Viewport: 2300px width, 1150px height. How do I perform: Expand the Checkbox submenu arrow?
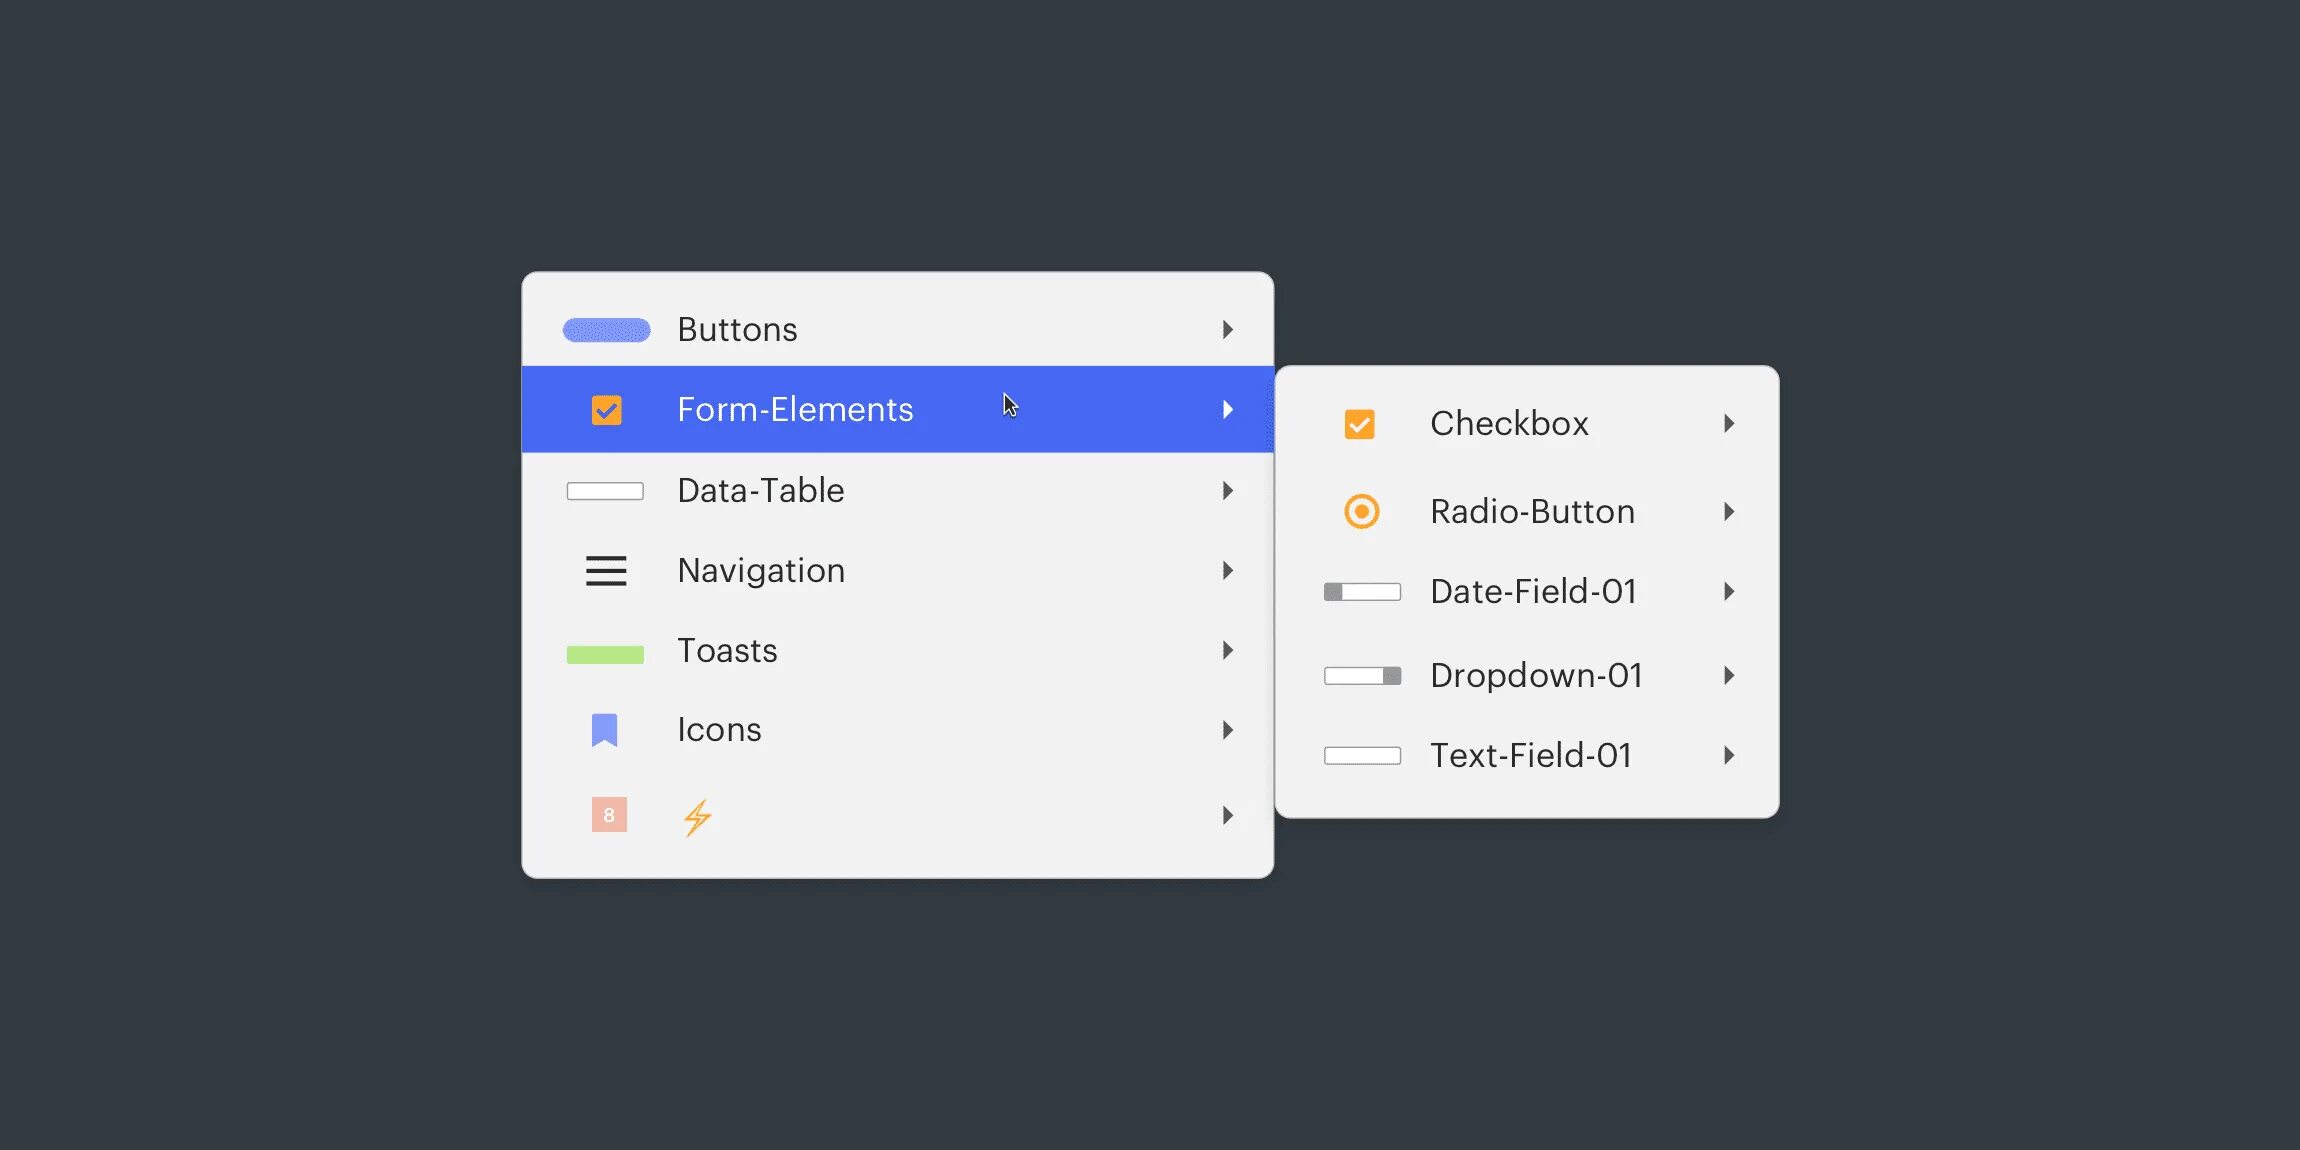(x=1728, y=424)
